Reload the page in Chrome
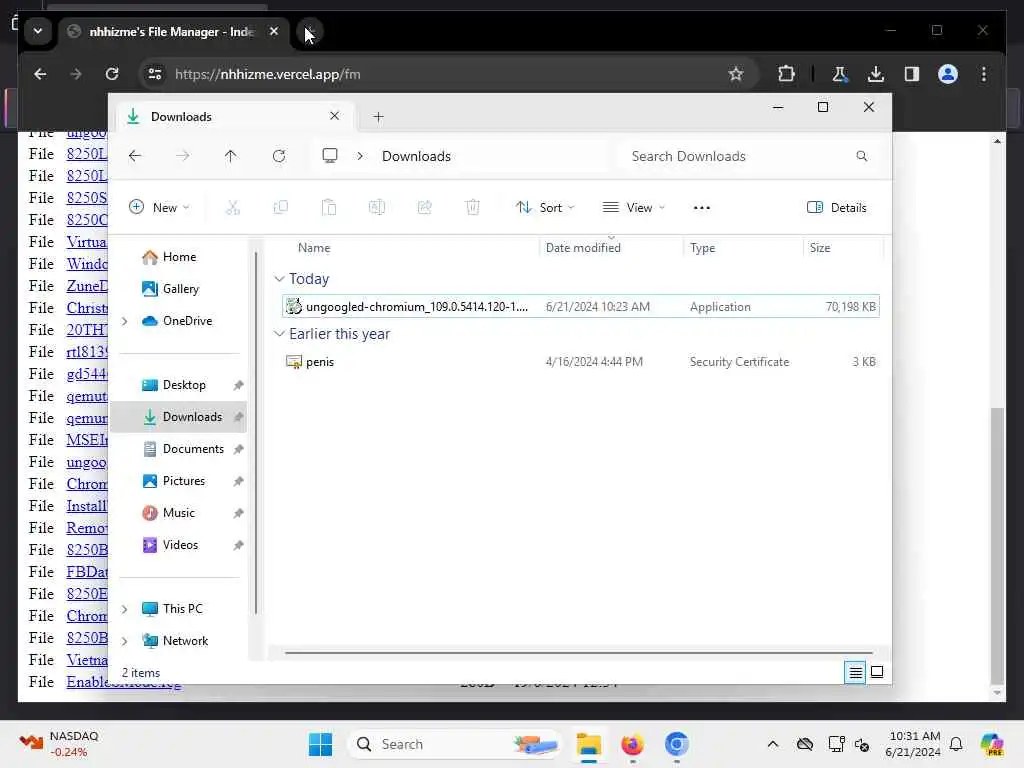The width and height of the screenshot is (1024, 768). click(112, 74)
